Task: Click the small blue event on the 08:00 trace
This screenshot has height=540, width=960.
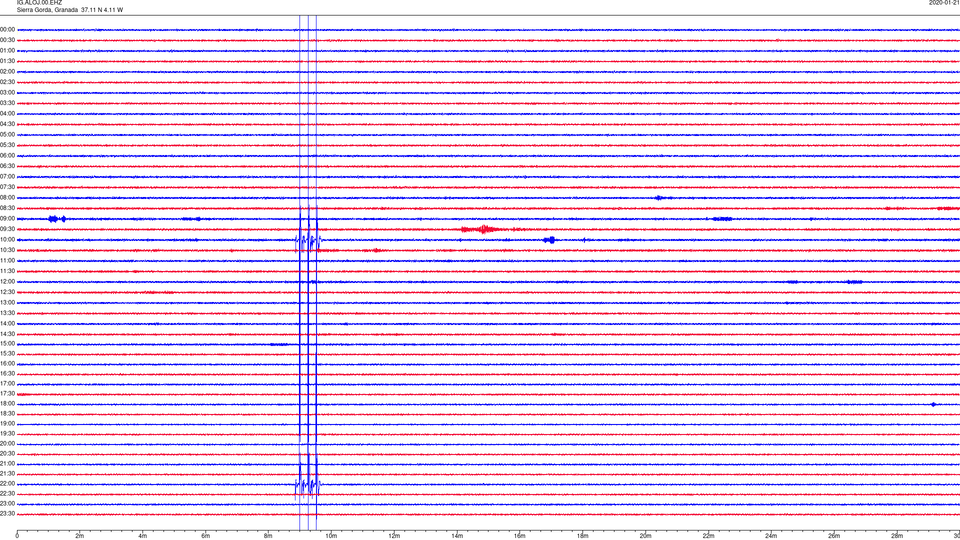Action: click(659, 198)
